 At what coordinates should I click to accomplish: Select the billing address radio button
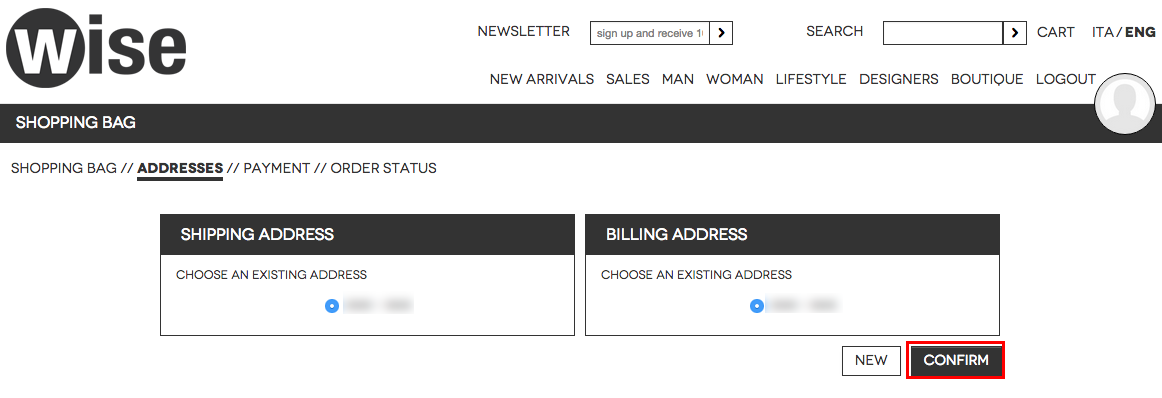[757, 305]
